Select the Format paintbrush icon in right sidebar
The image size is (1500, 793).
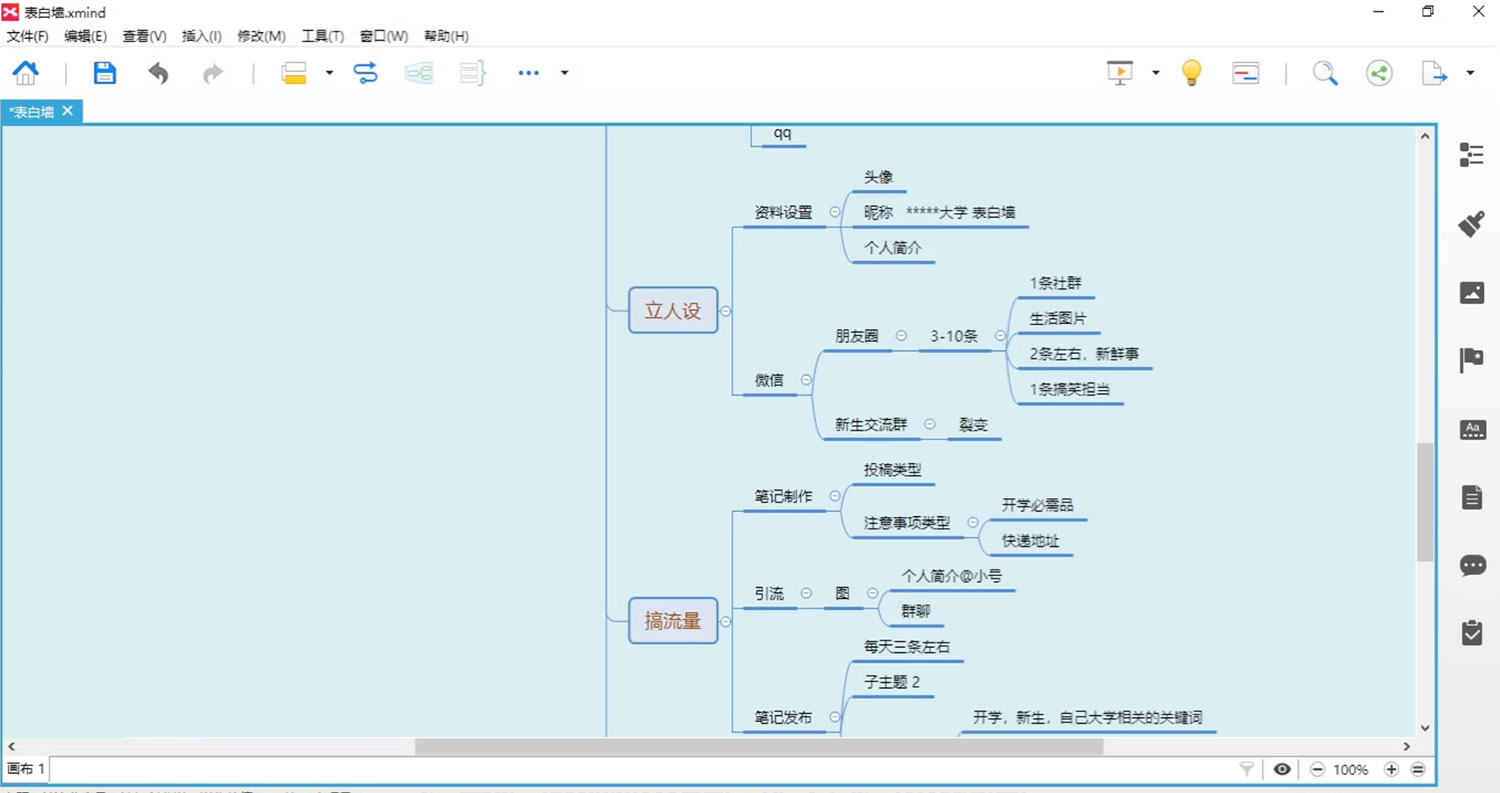point(1471,225)
